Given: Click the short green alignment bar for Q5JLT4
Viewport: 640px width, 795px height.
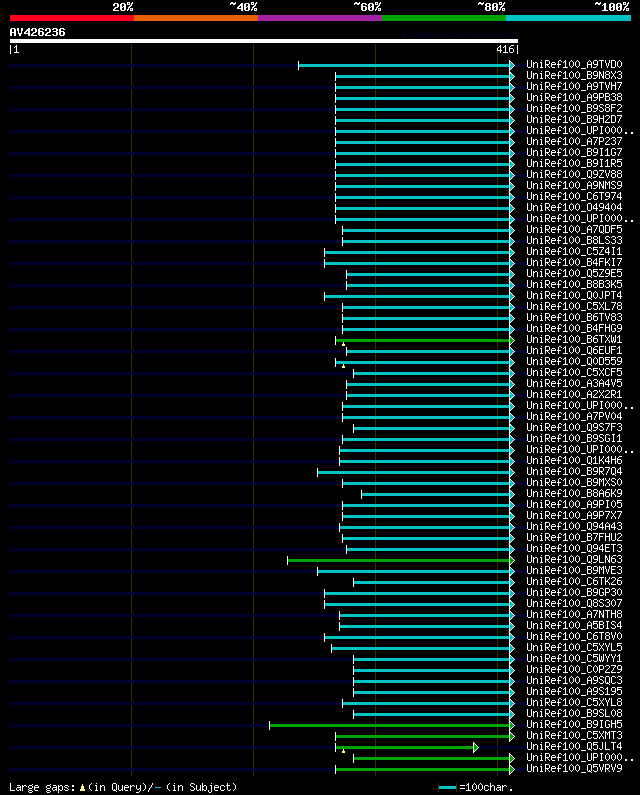Looking at the screenshot, I should pyautogui.click(x=406, y=747).
